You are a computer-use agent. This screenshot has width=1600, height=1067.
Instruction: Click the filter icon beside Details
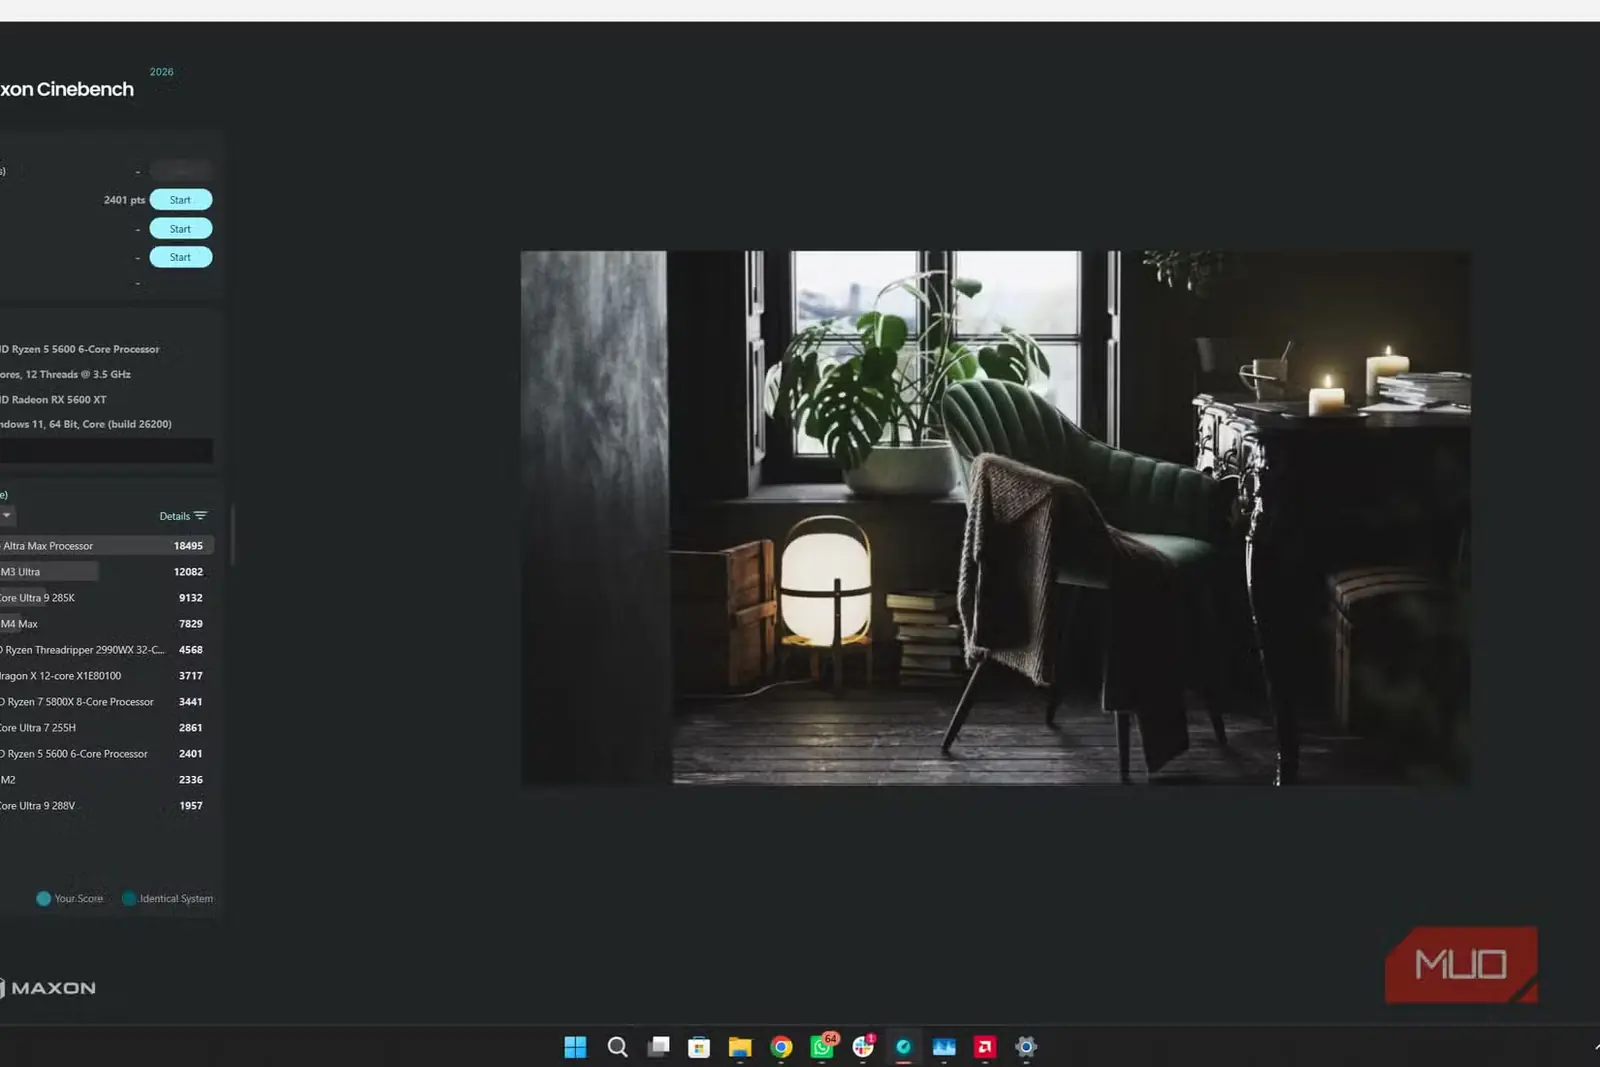tap(200, 516)
